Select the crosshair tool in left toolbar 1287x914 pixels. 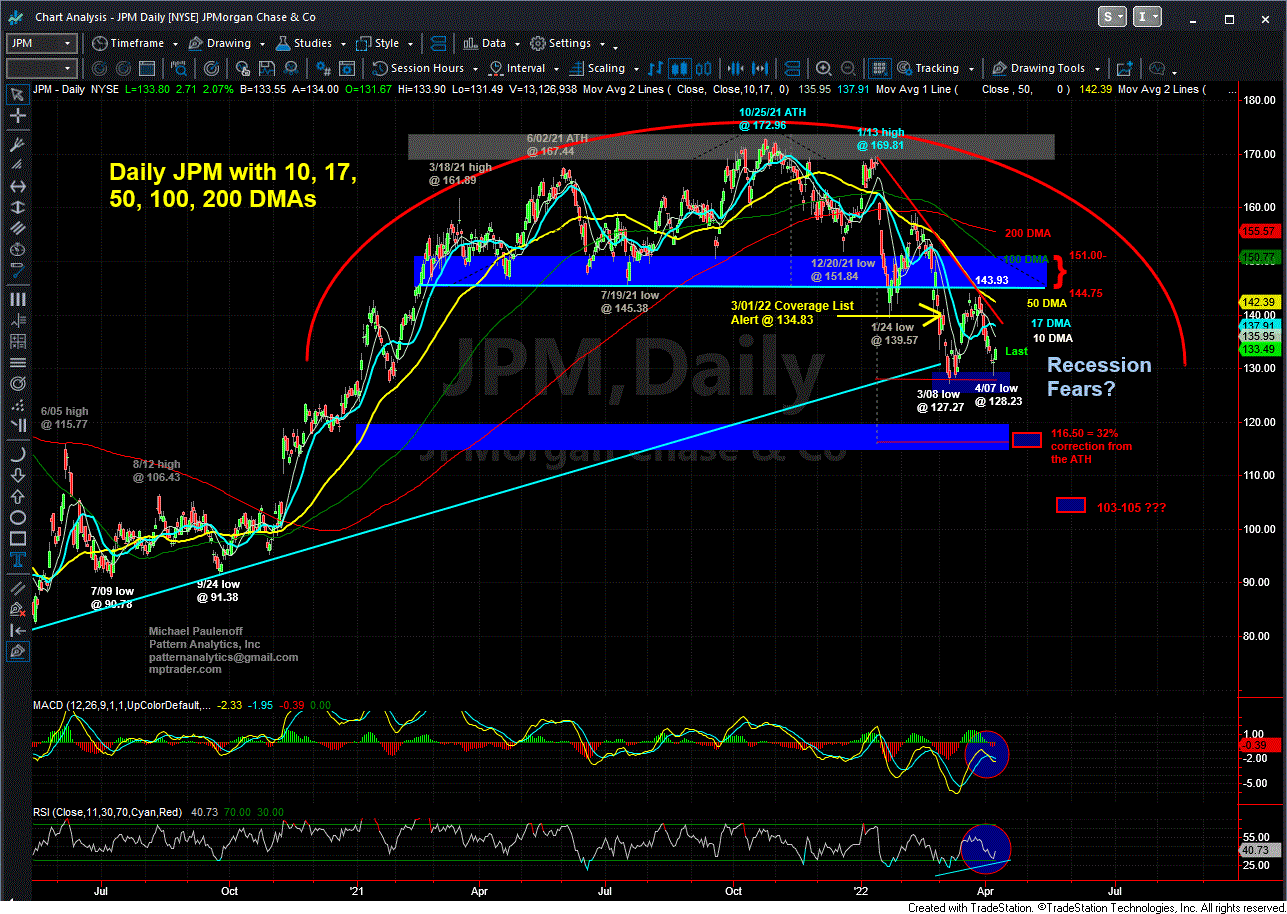pyautogui.click(x=17, y=117)
